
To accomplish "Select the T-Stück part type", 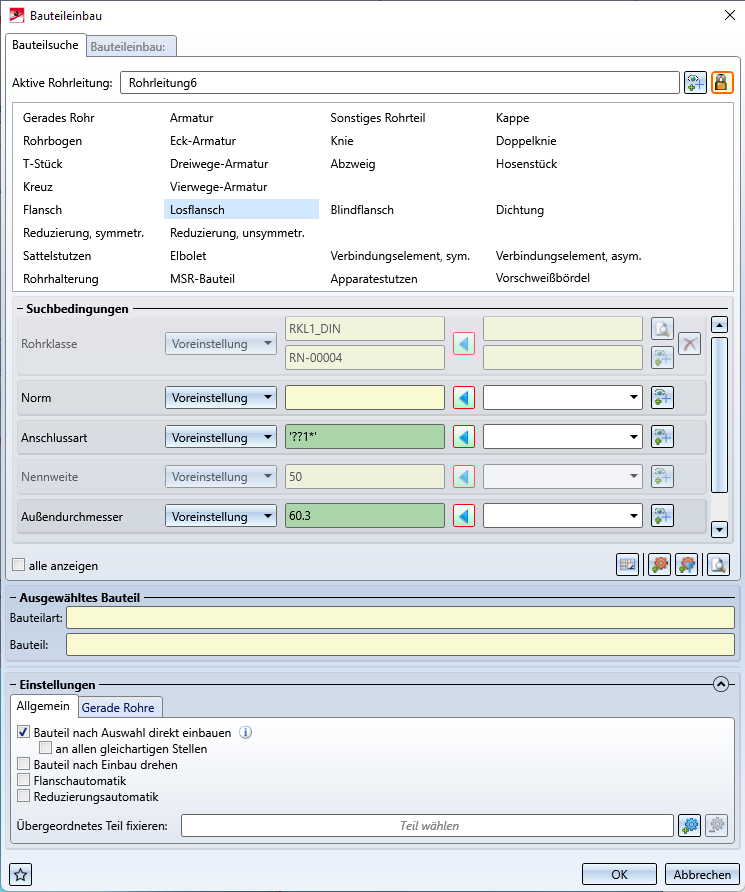I will (x=43, y=164).
